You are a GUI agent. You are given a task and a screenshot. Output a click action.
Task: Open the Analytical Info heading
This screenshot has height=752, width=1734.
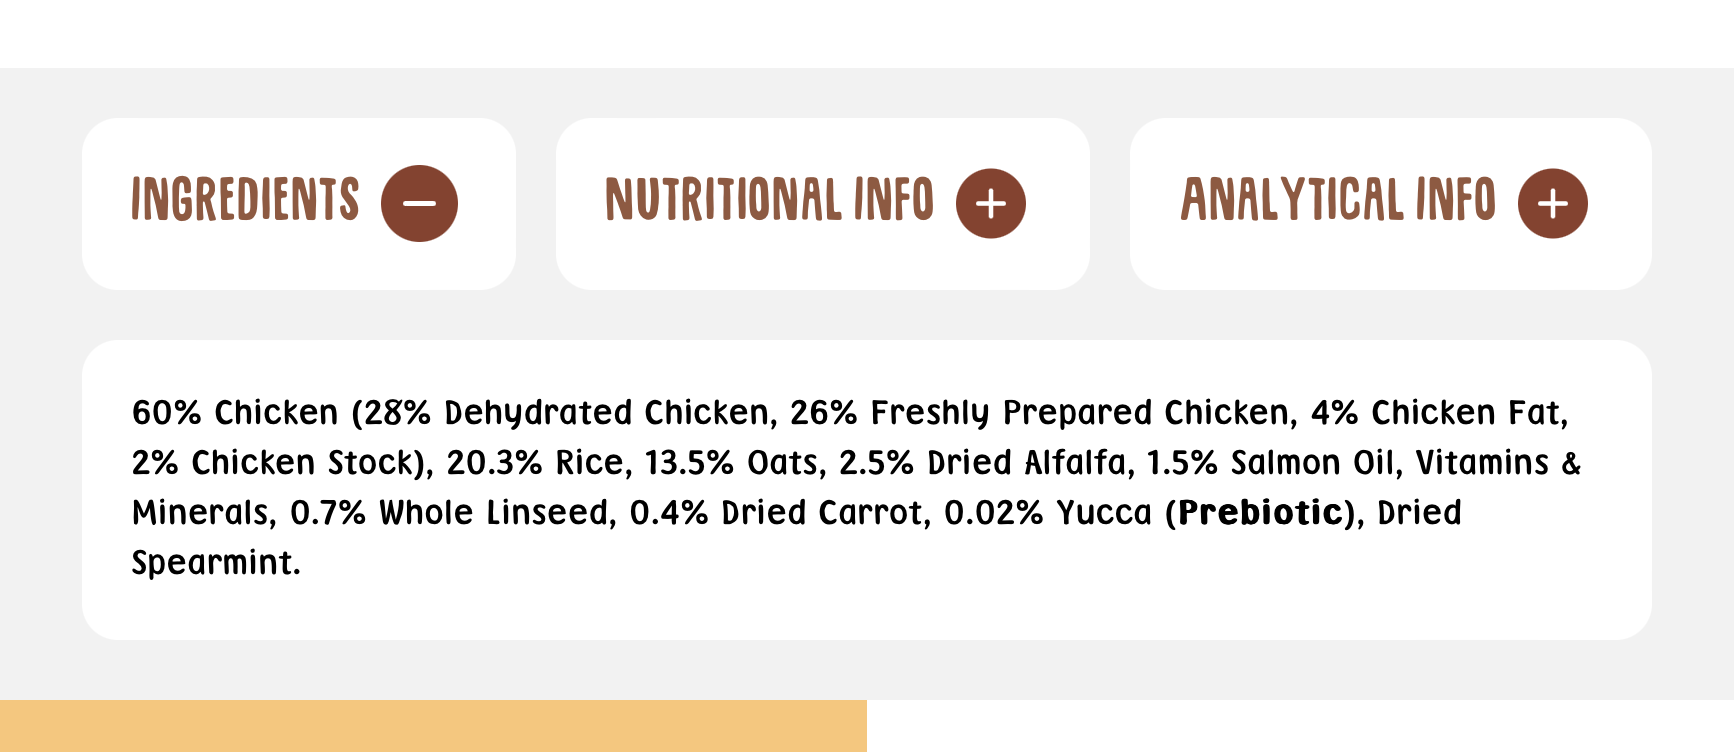[x=1338, y=199]
